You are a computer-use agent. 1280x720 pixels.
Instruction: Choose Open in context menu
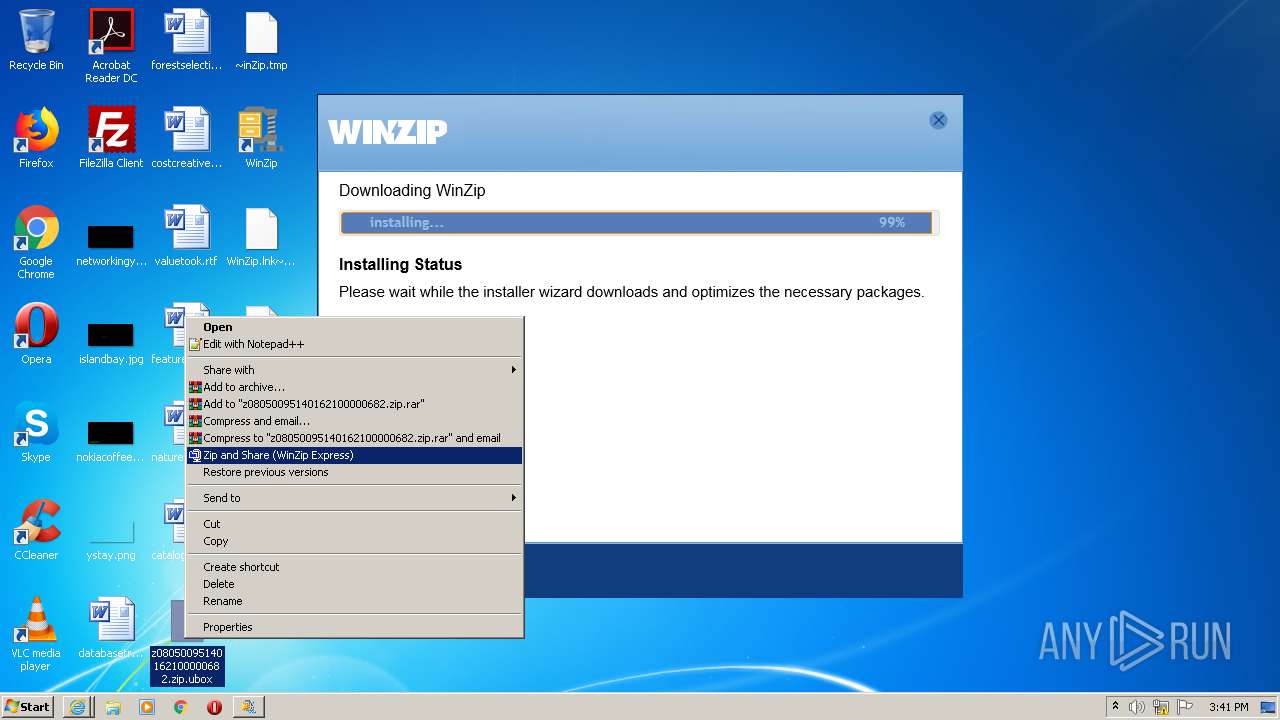pyautogui.click(x=355, y=327)
